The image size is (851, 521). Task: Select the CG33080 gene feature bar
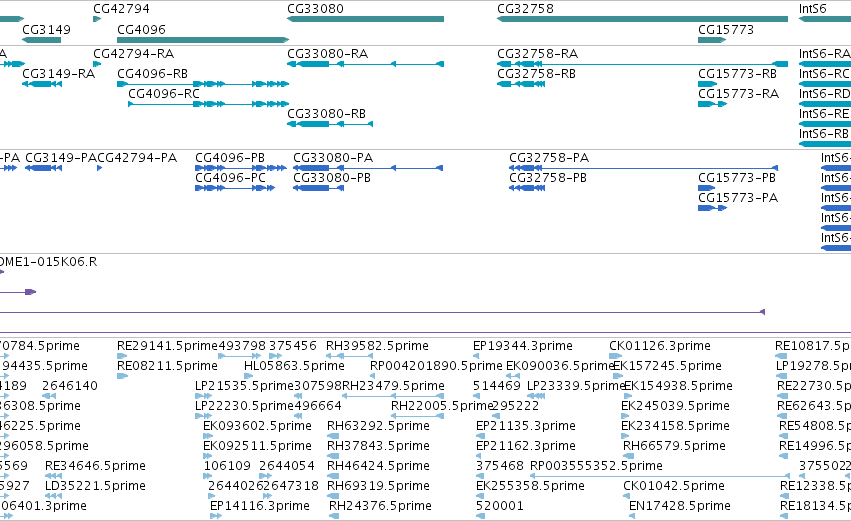pyautogui.click(x=365, y=19)
